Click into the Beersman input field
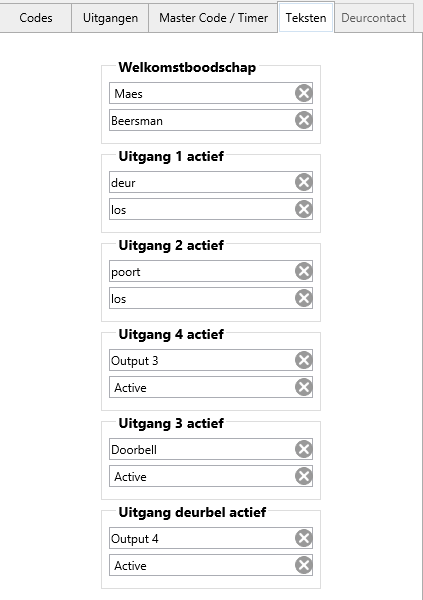The height and width of the screenshot is (600, 423). (x=202, y=120)
